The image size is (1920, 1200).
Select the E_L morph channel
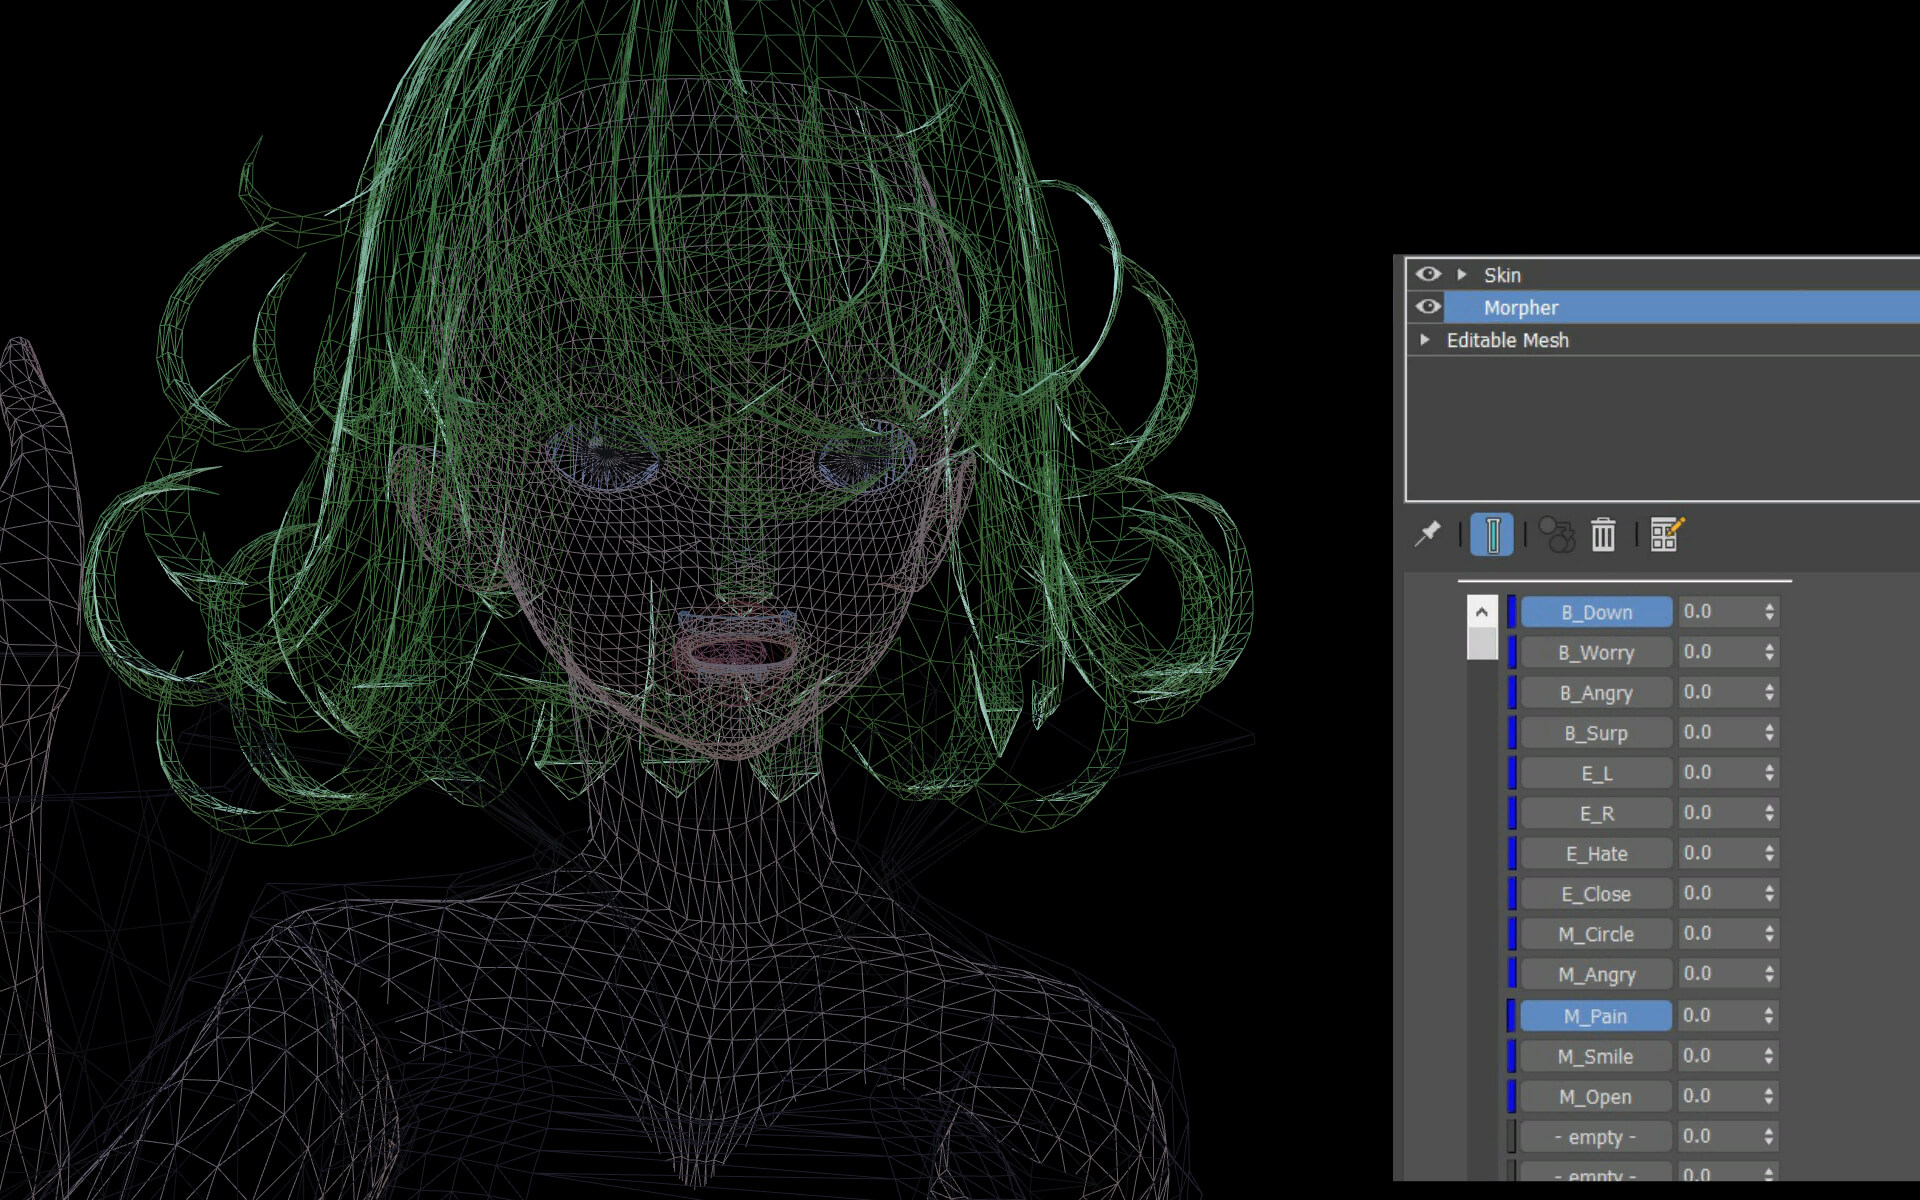[1596, 773]
